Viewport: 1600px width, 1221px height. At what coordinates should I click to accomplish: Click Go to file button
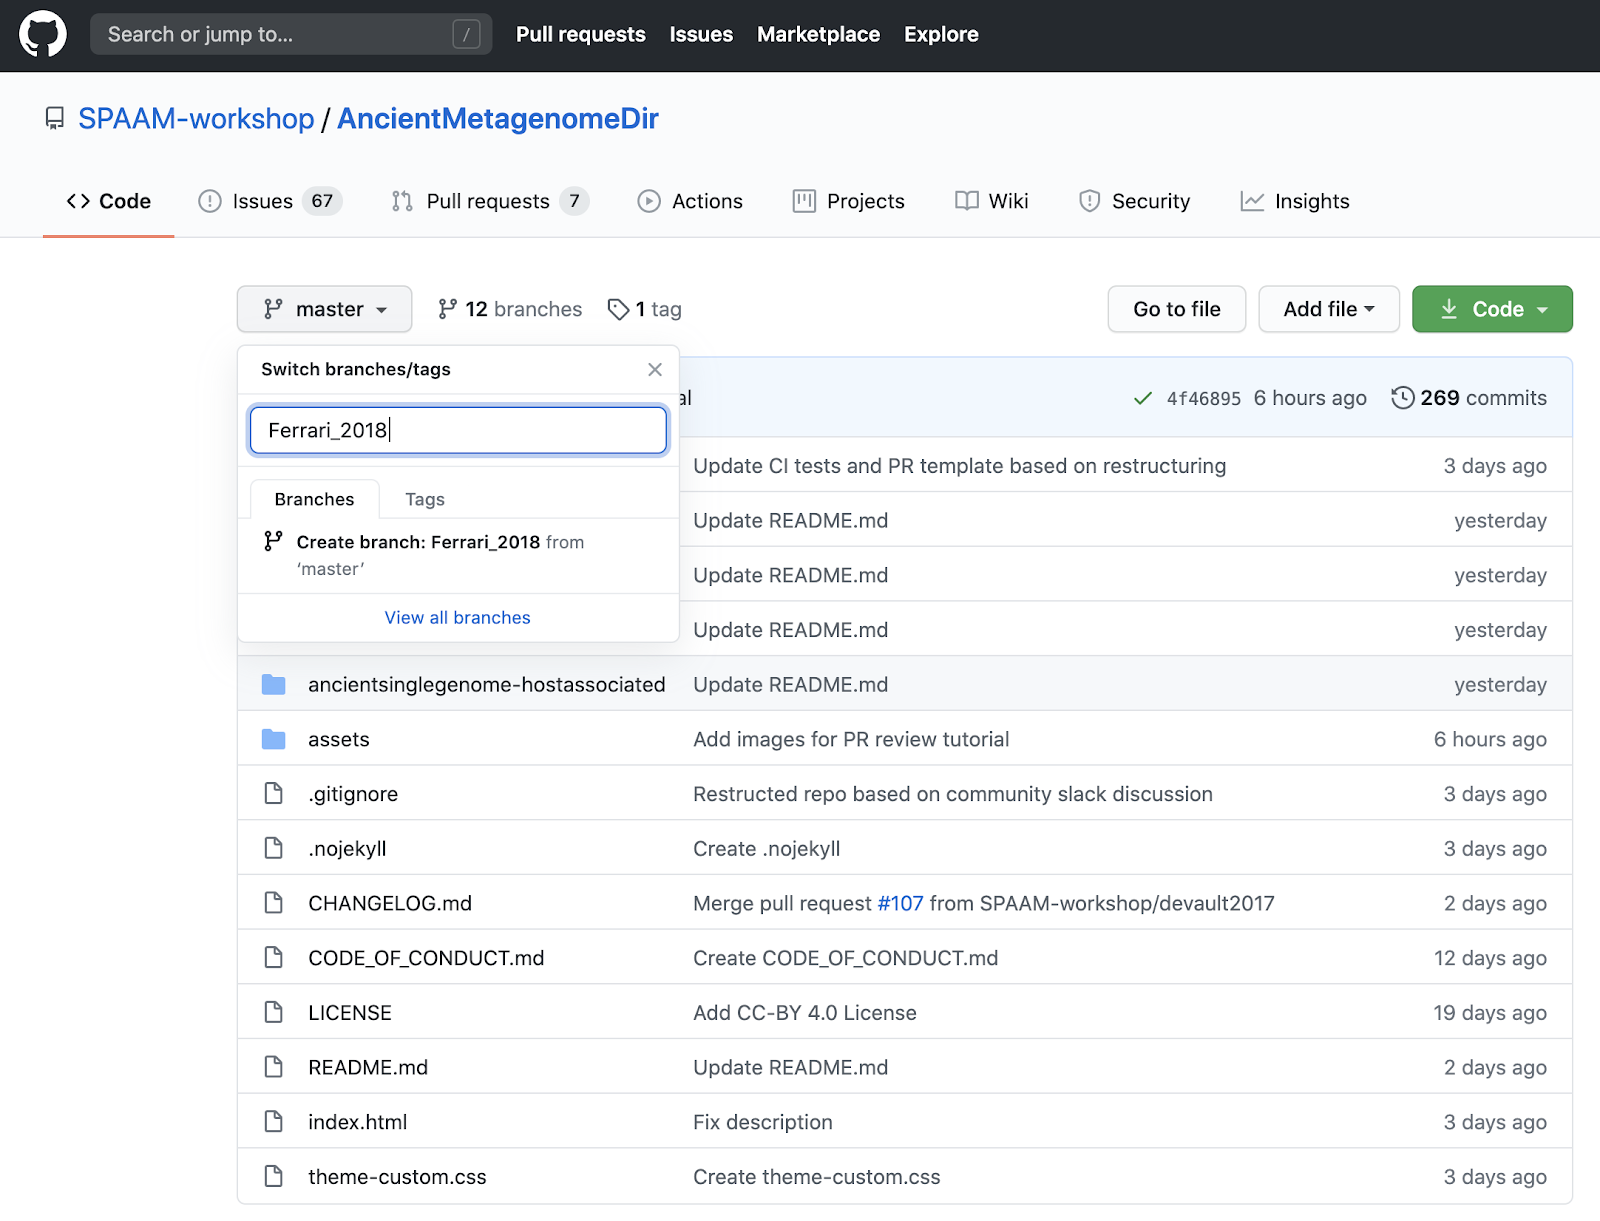1177,310
